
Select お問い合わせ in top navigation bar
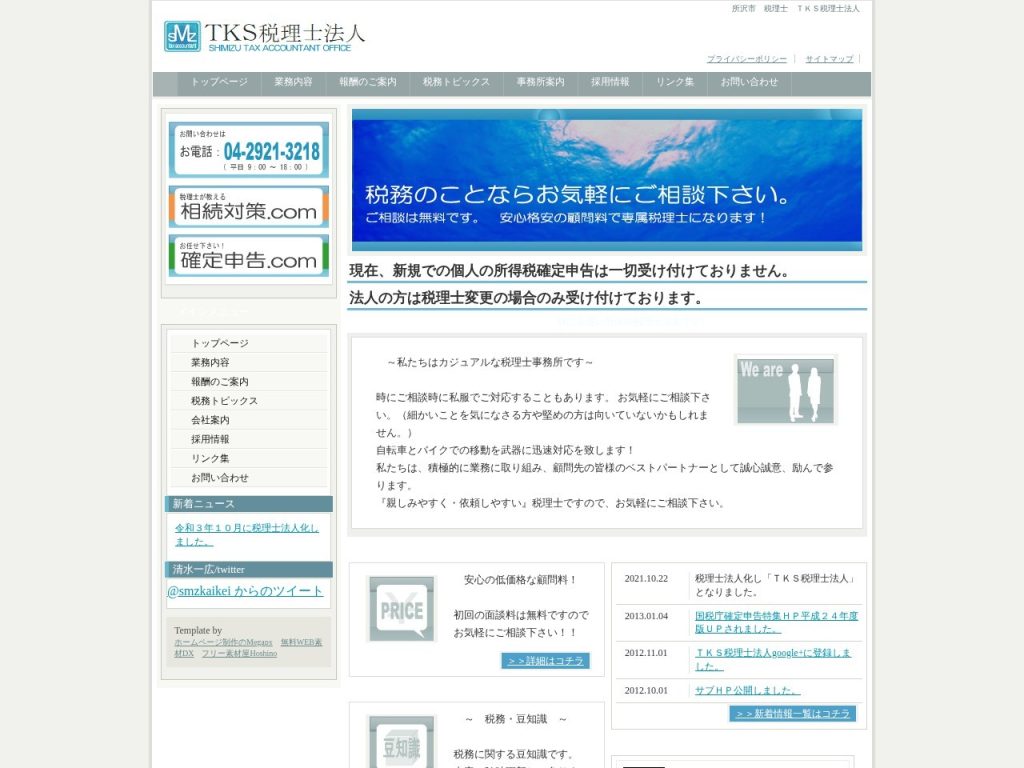pyautogui.click(x=749, y=82)
